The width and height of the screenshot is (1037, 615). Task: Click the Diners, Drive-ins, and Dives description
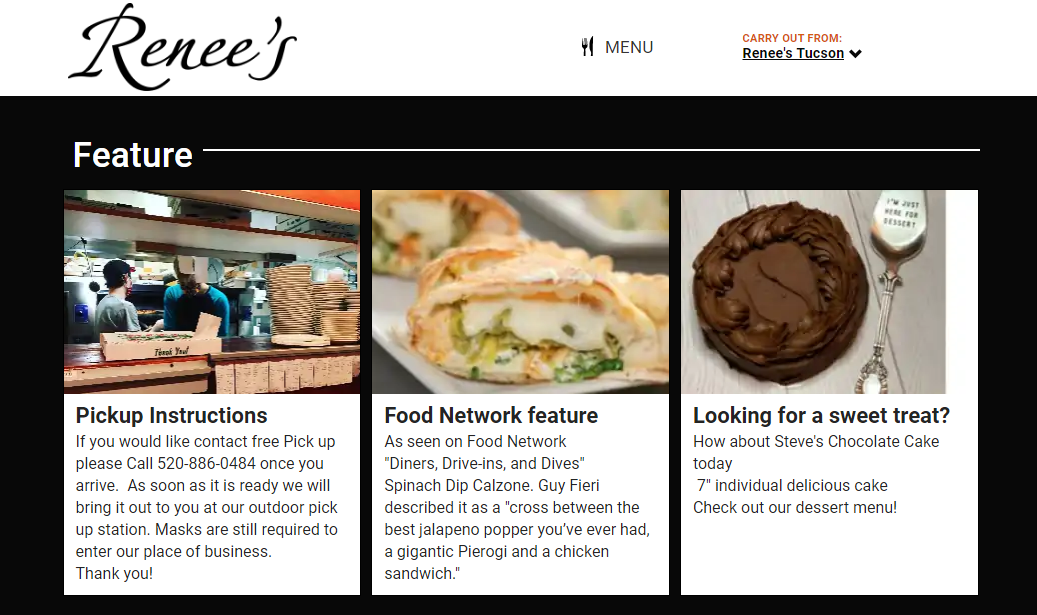click(x=484, y=464)
